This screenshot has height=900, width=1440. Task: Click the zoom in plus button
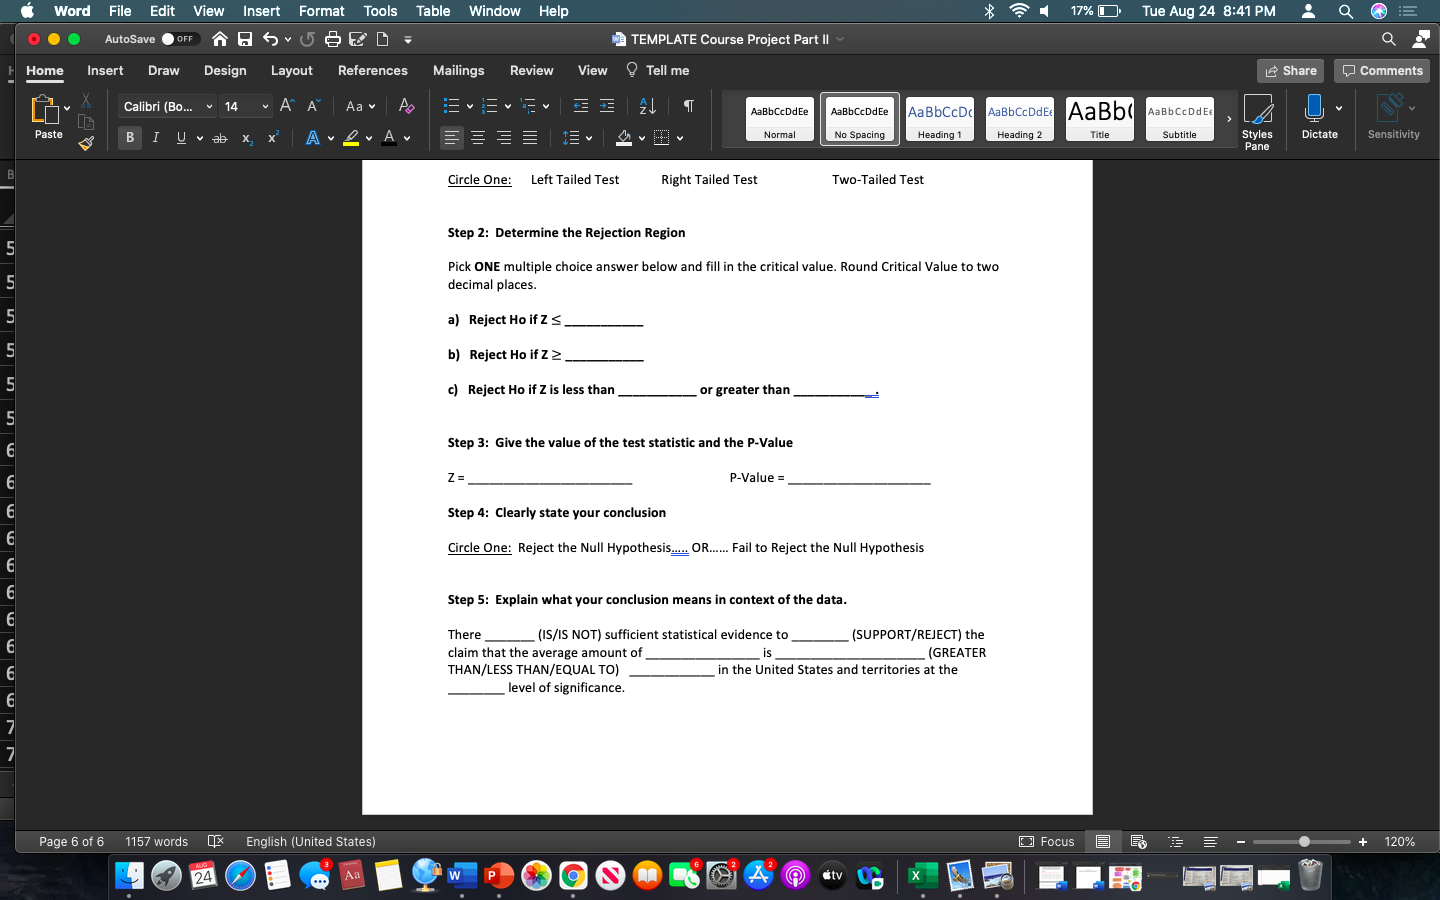pos(1363,842)
